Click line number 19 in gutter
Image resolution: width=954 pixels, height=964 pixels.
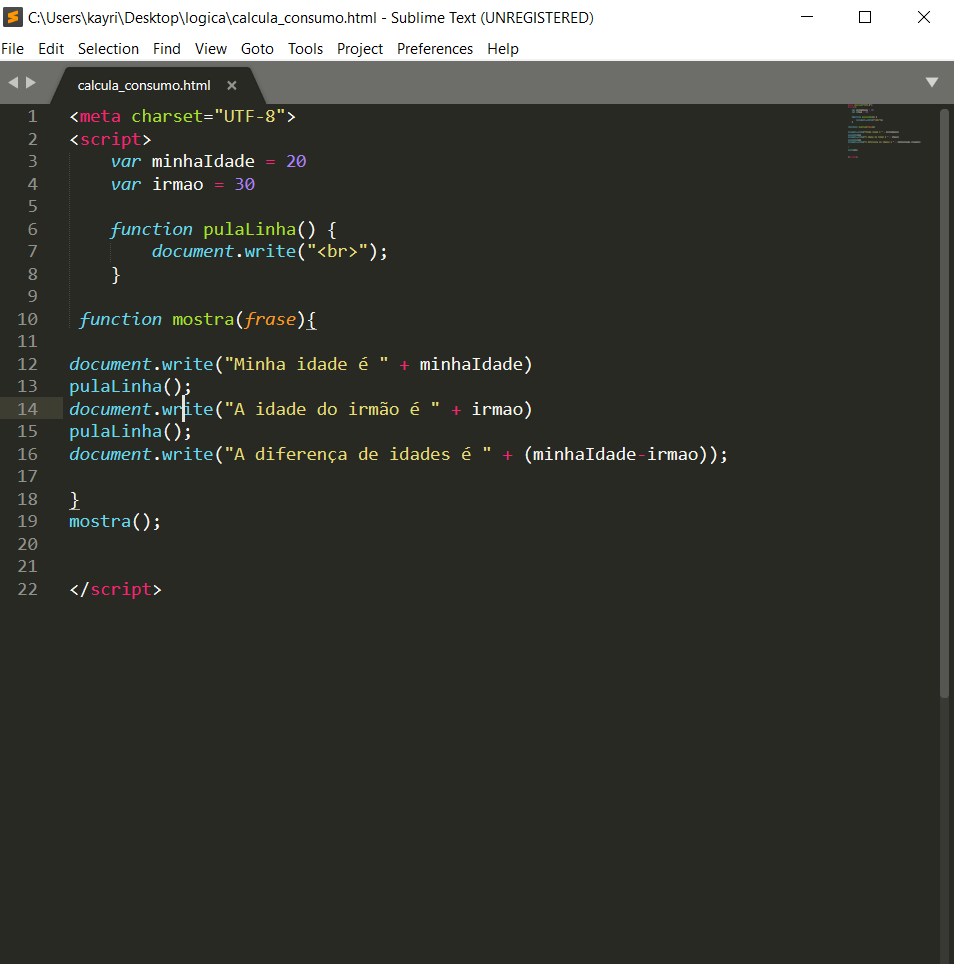[x=28, y=521]
